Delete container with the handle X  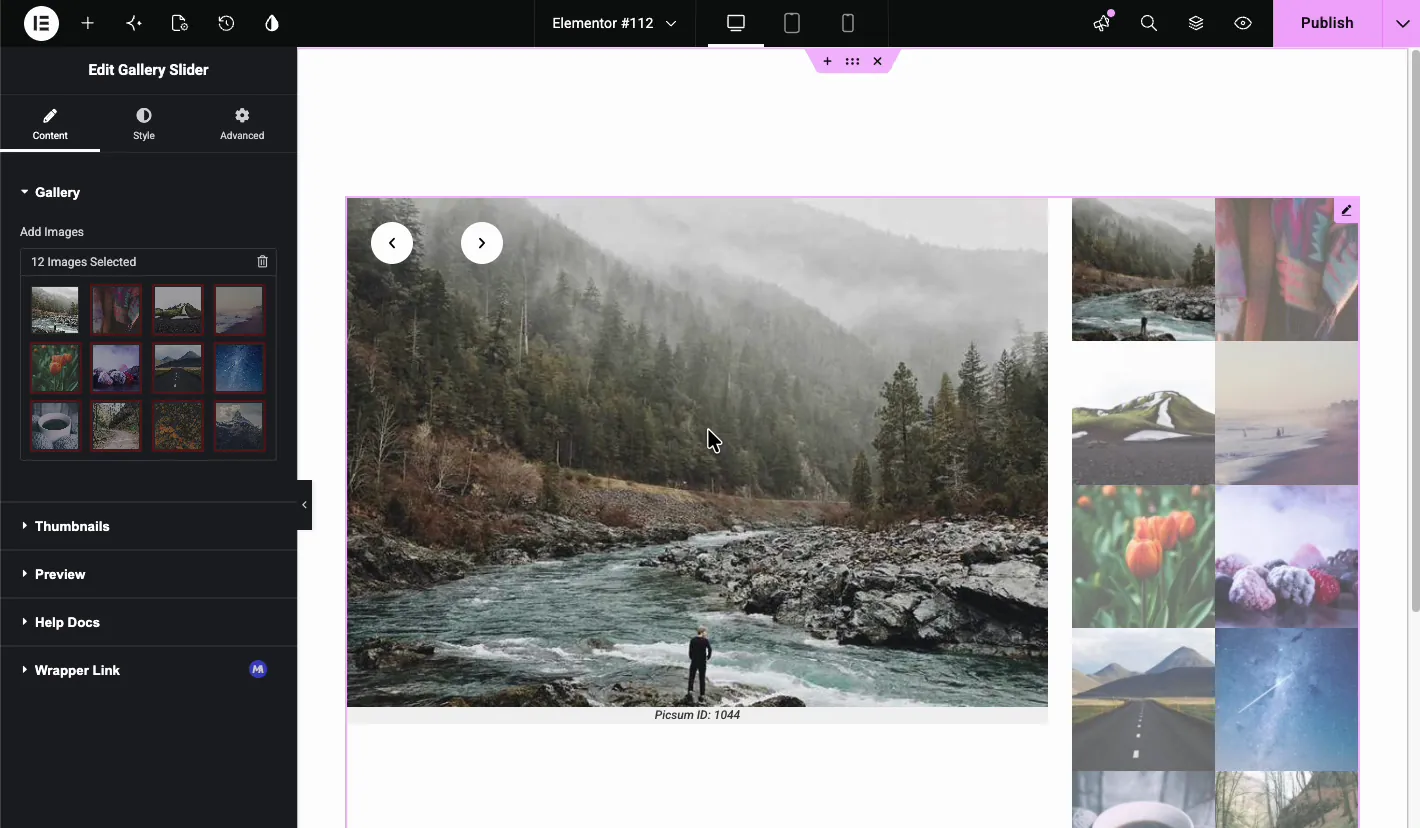tap(877, 62)
